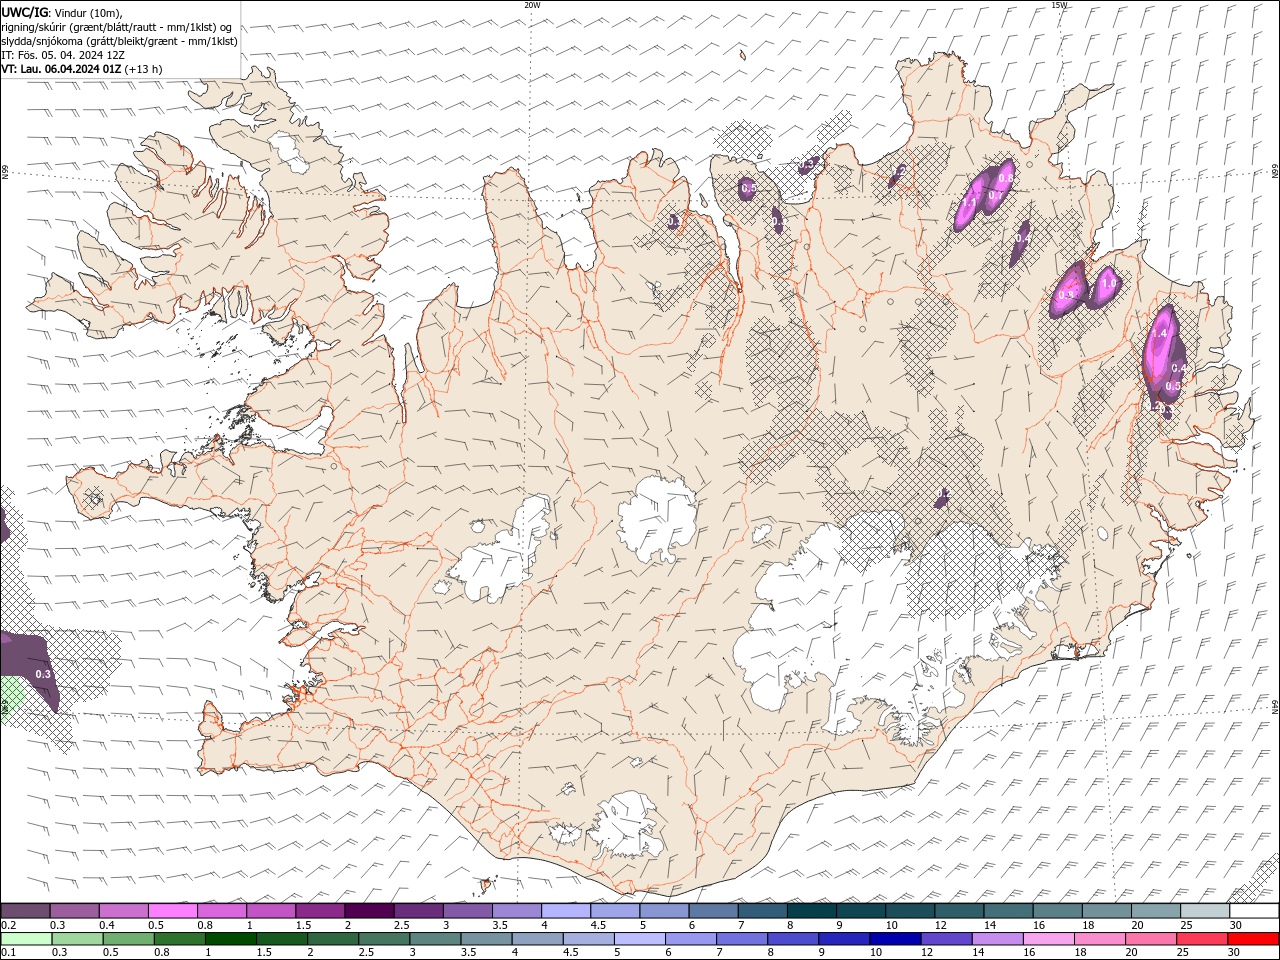Pick bottom-row dark green swatch between 1 and 1.5
Viewport: 1280px width, 960px height.
pos(231,939)
